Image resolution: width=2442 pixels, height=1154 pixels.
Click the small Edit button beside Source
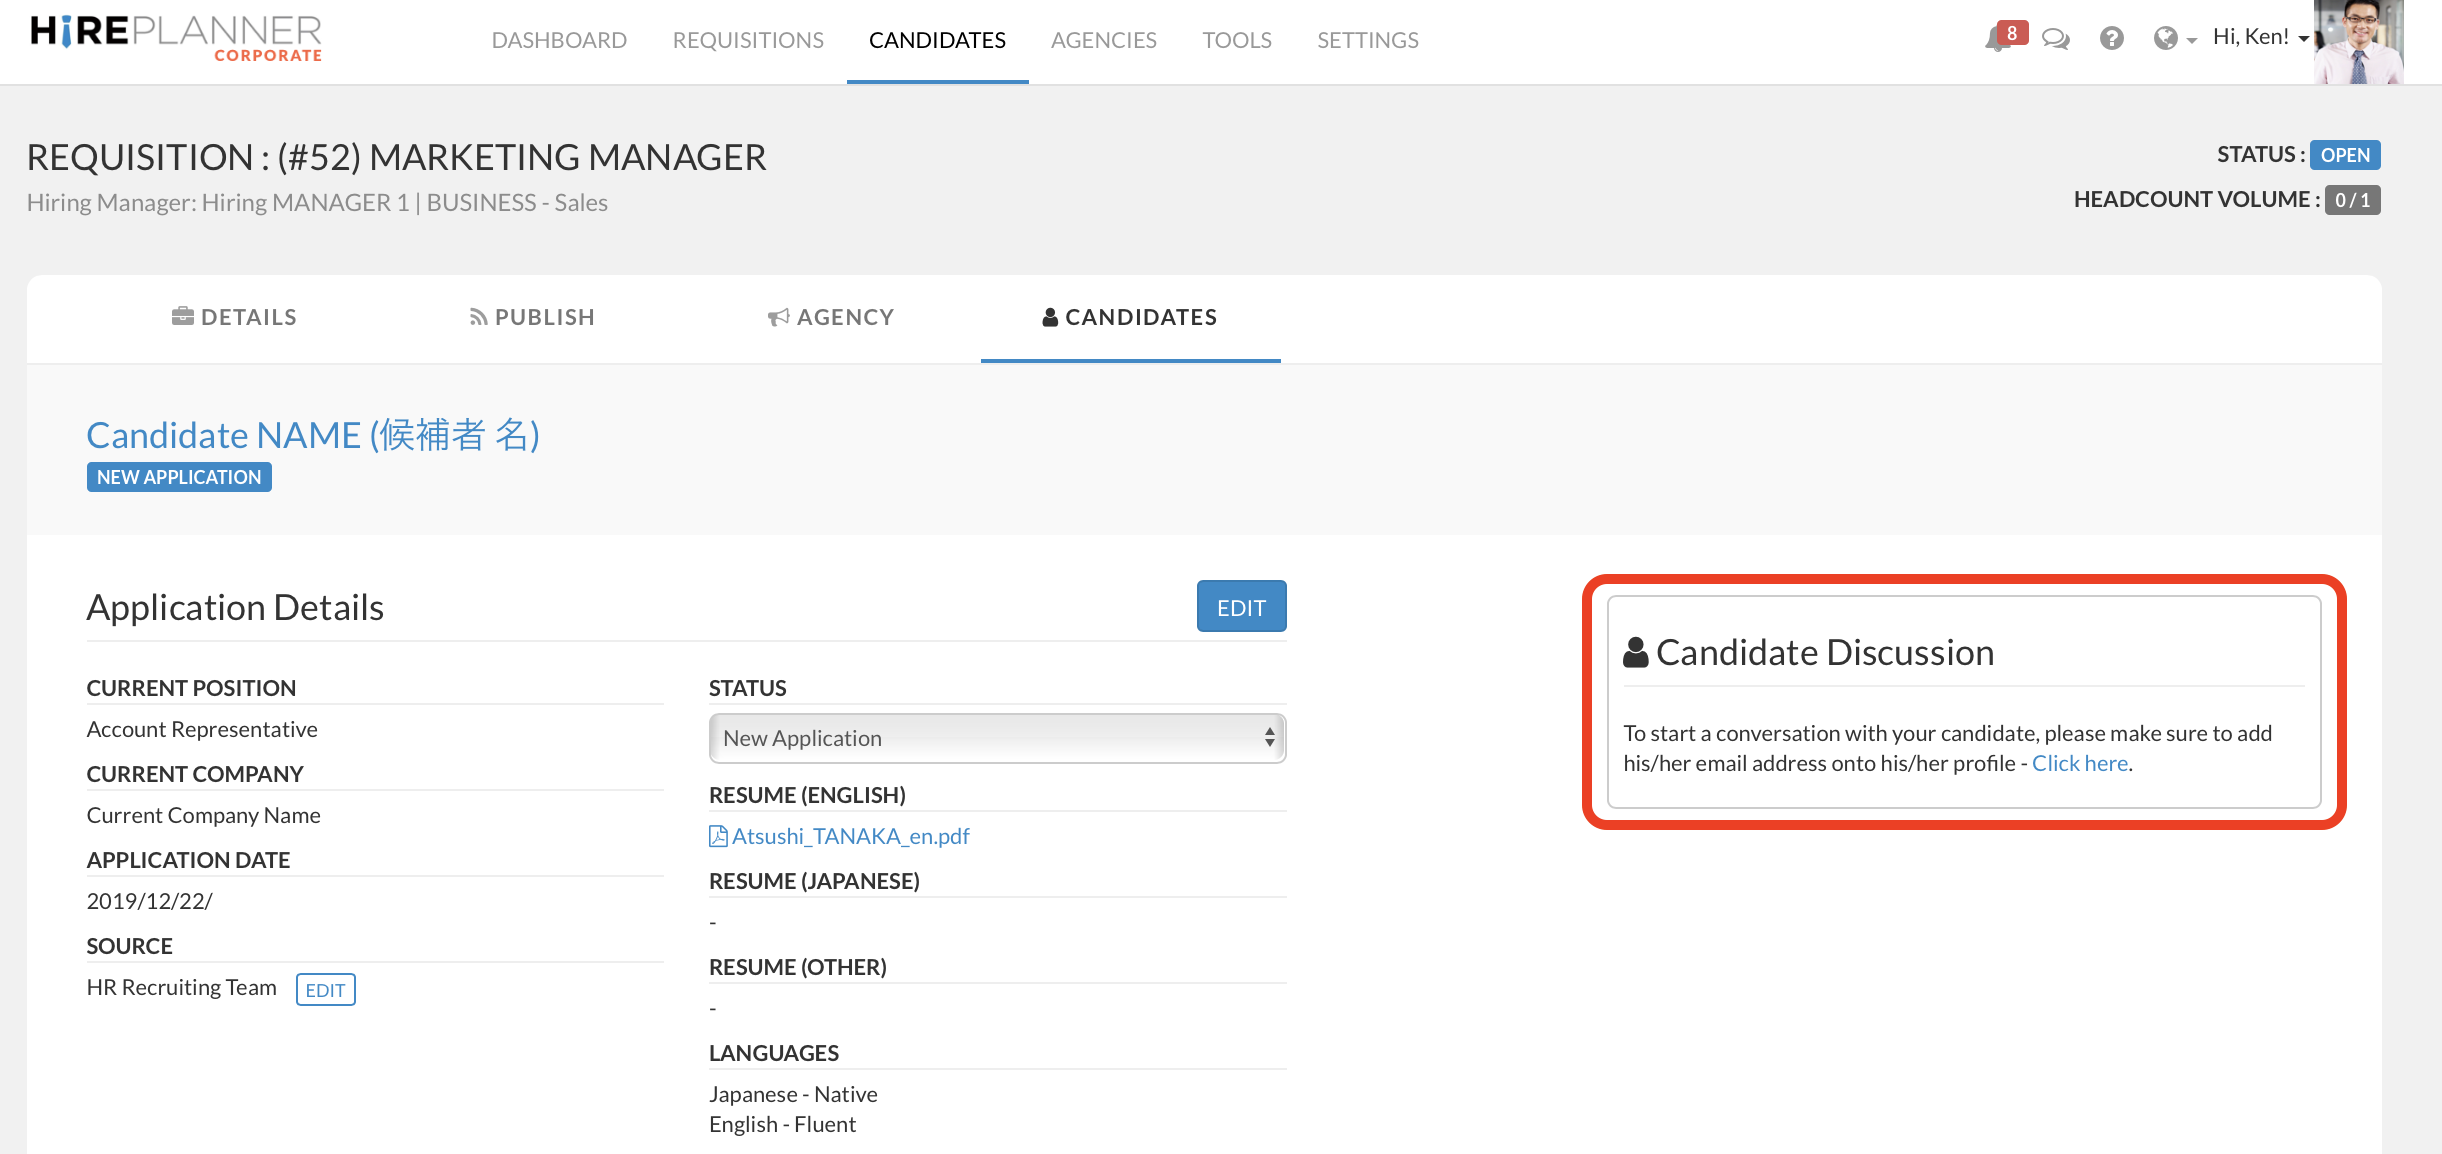click(325, 989)
